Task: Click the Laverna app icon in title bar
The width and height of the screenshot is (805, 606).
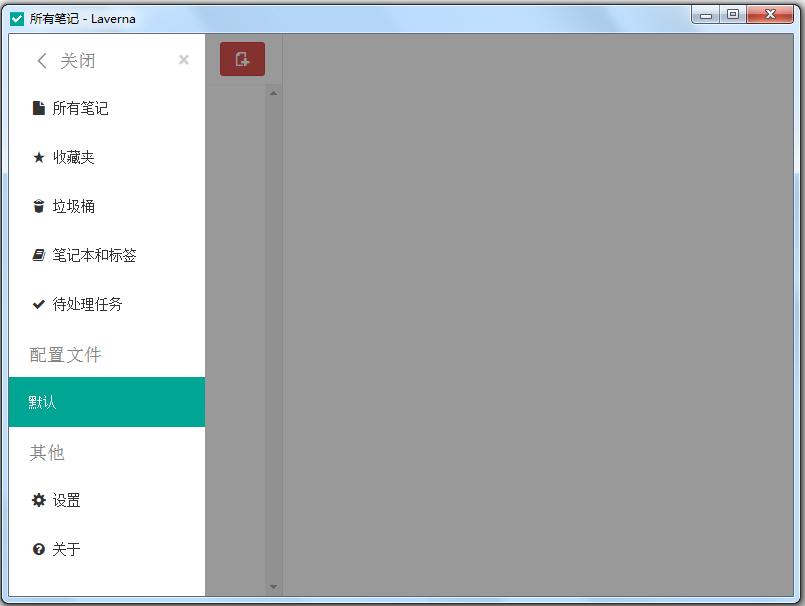Action: pyautogui.click(x=17, y=19)
